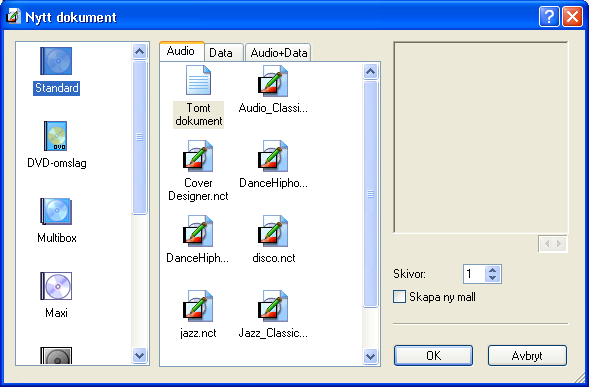Click template list scroll down arrow
The width and height of the screenshot is (589, 387).
(370, 356)
